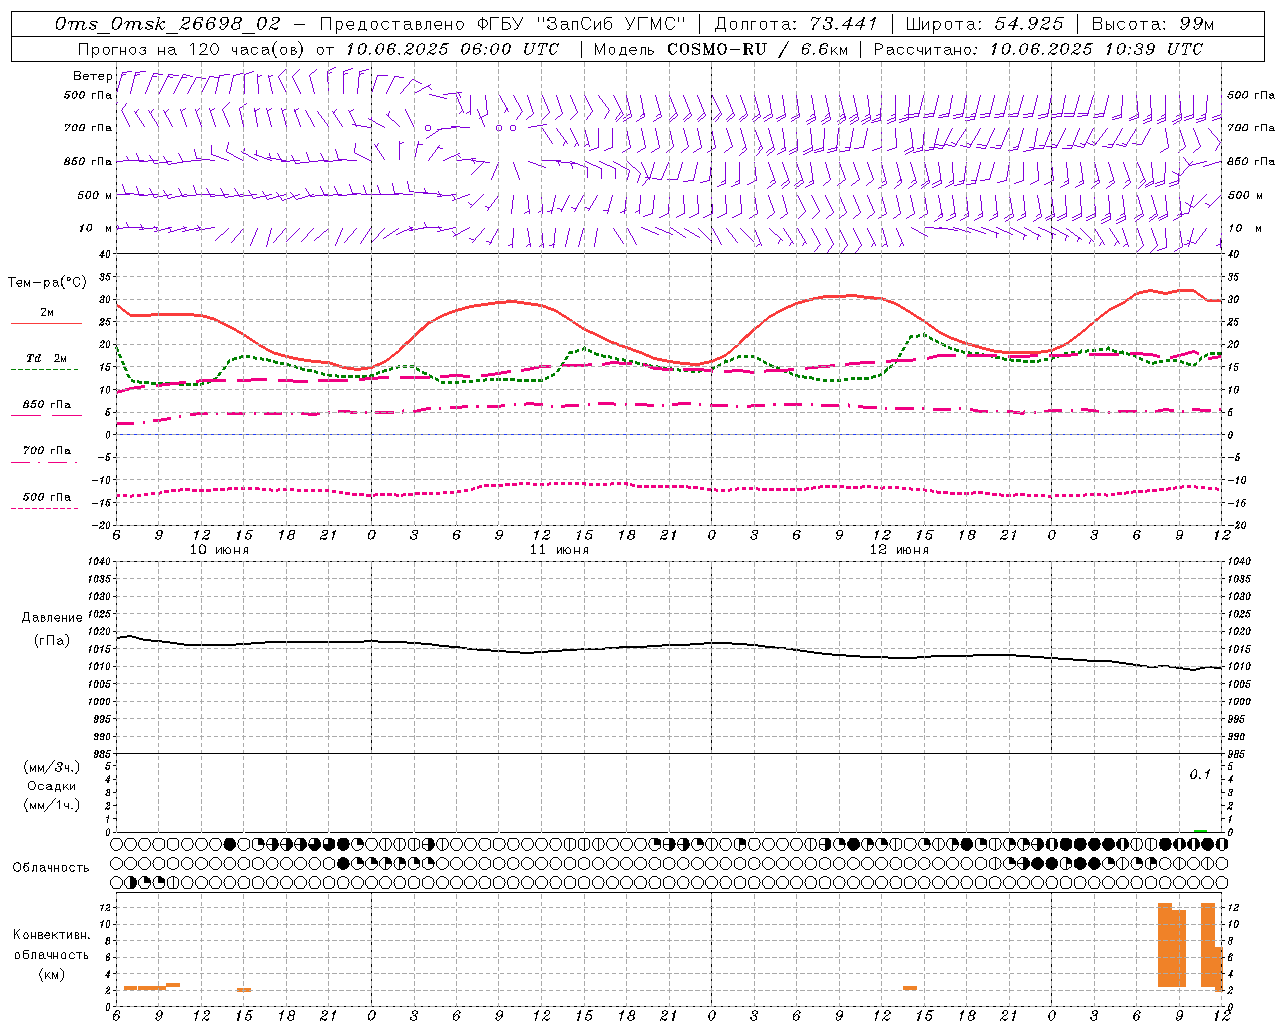
Task: Click the 'Осадки' panel label
Action: (51, 786)
